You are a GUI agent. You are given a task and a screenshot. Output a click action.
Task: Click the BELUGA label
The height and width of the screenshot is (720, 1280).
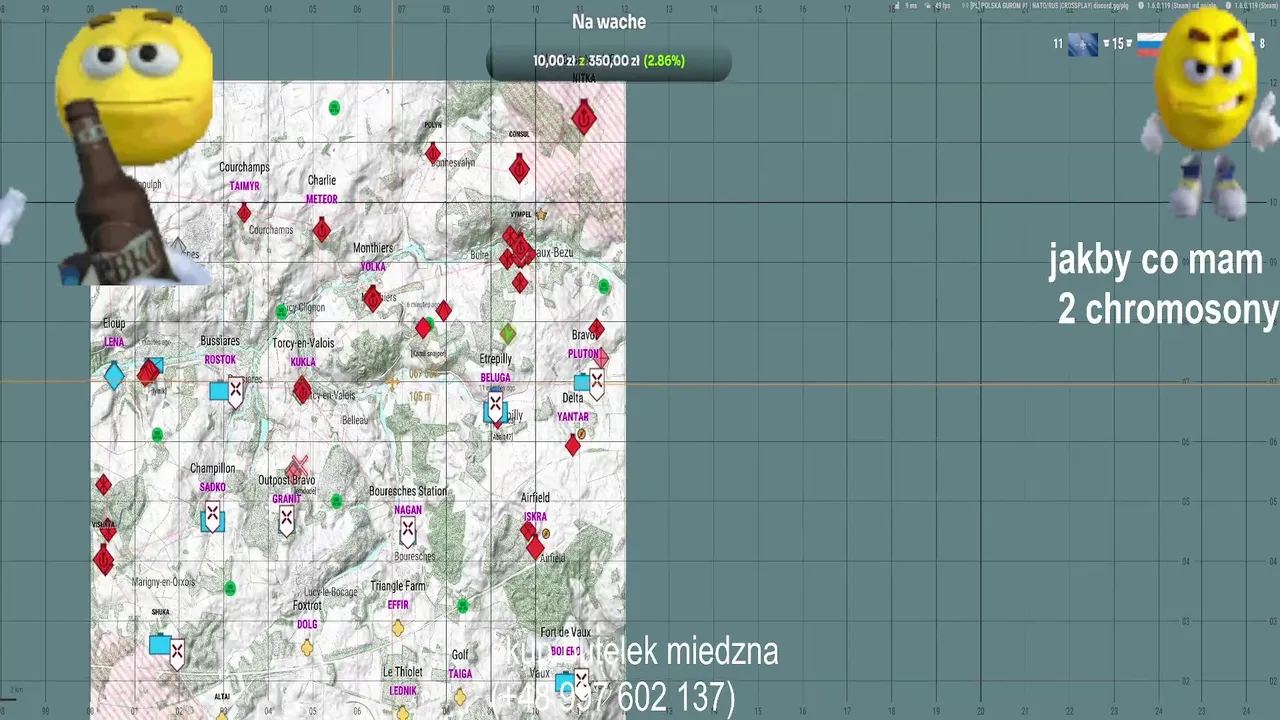coord(496,378)
